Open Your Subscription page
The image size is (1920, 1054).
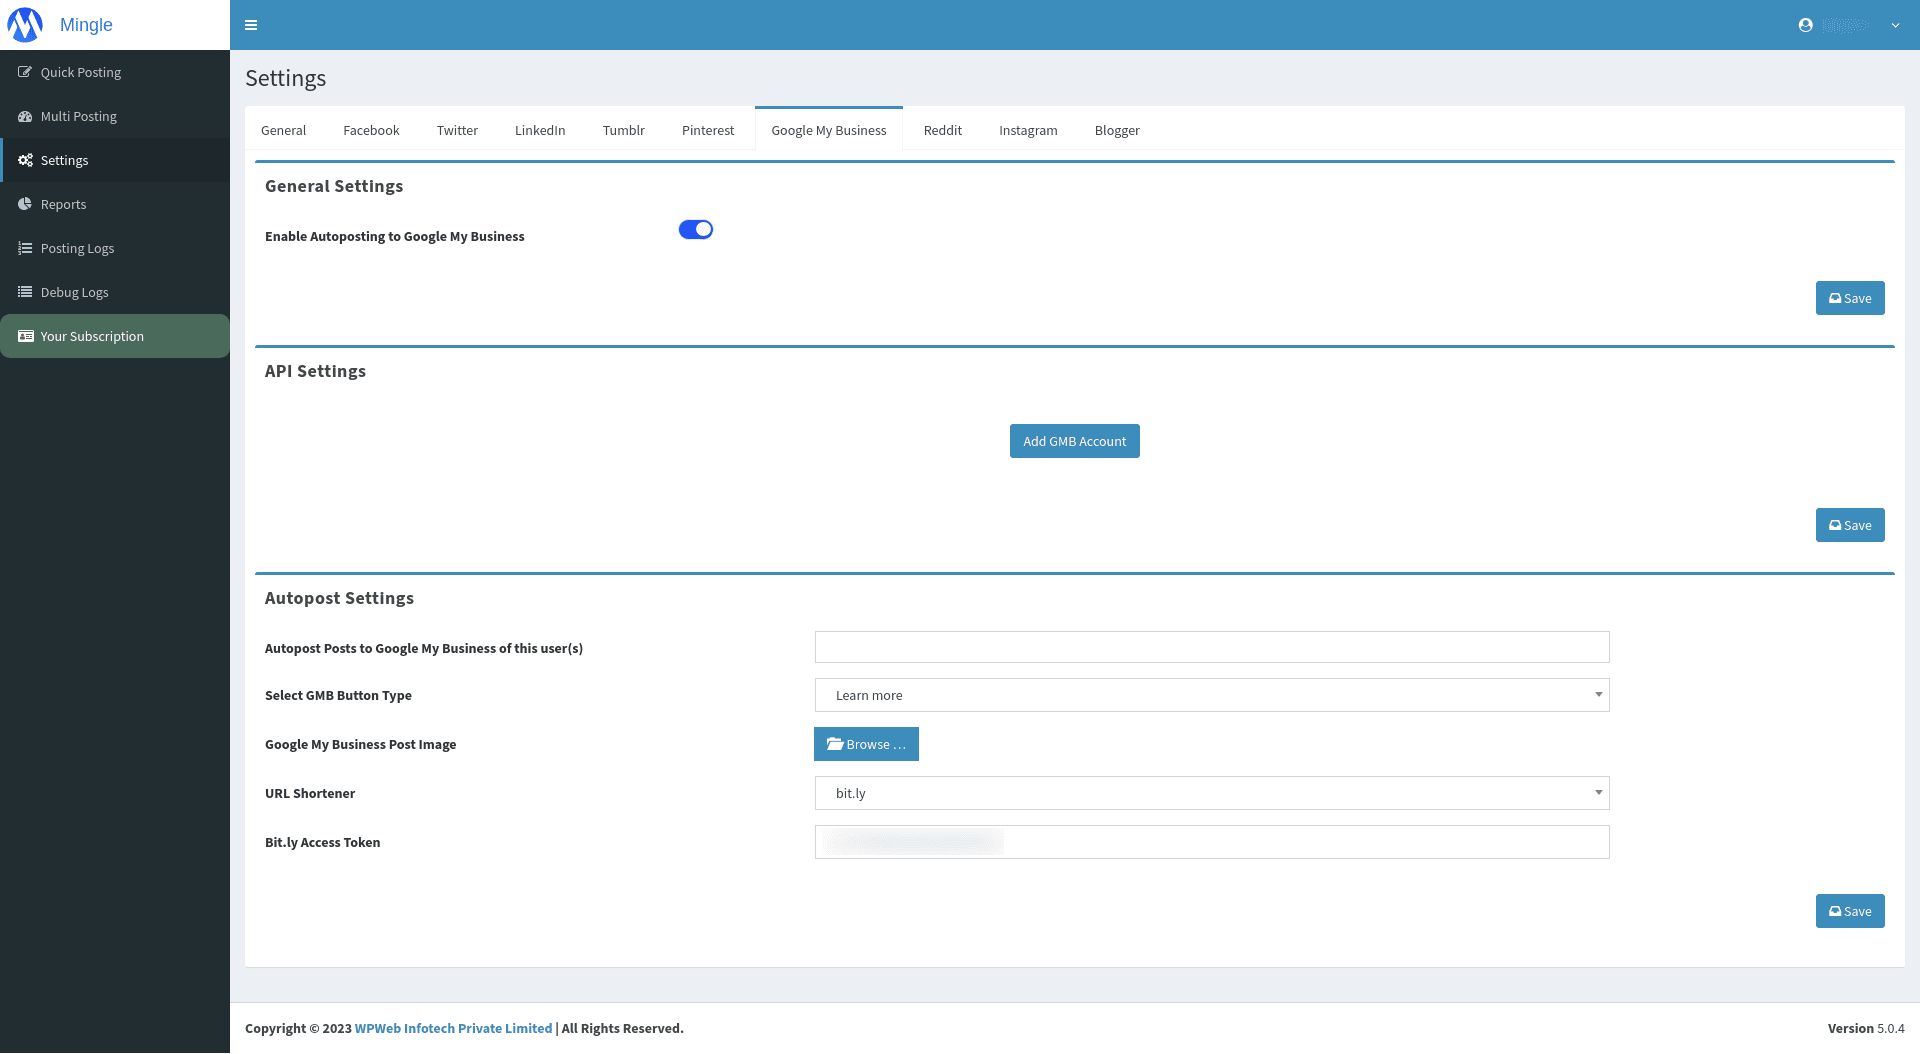point(91,336)
